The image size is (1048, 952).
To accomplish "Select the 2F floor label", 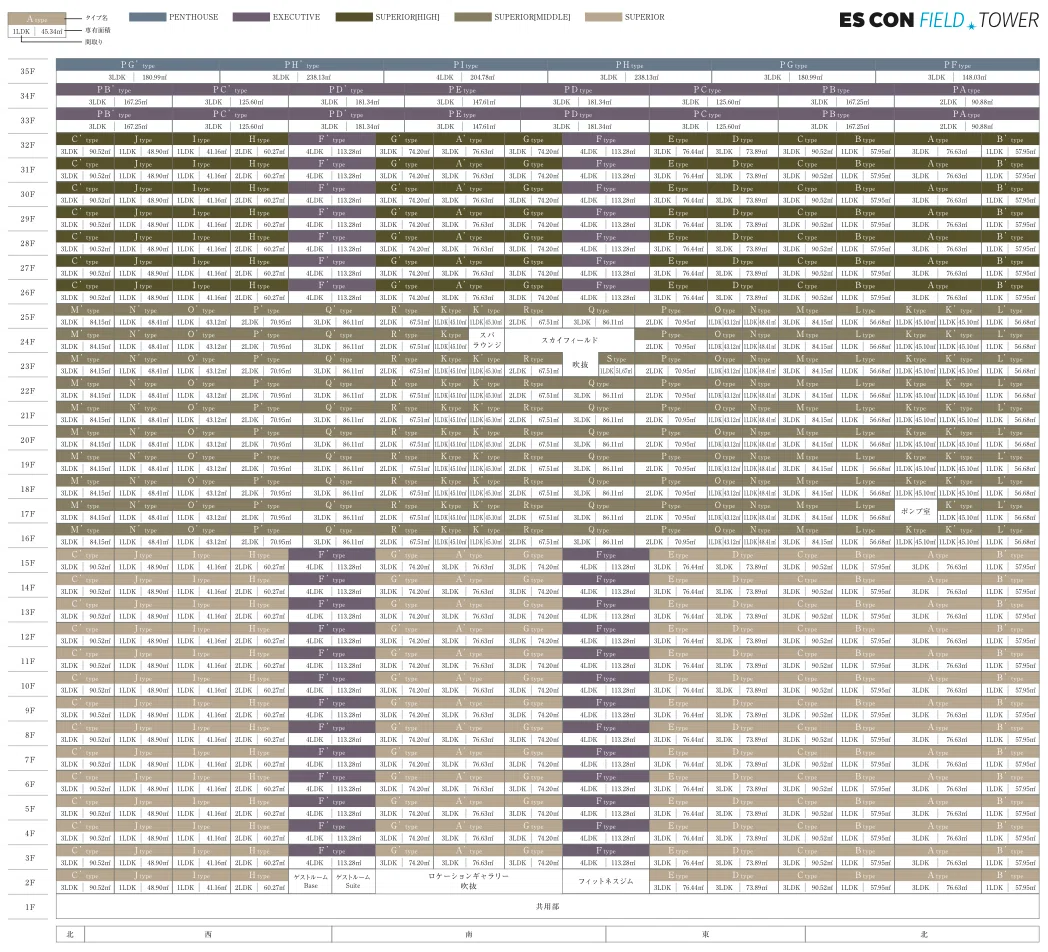I will pyautogui.click(x=29, y=883).
